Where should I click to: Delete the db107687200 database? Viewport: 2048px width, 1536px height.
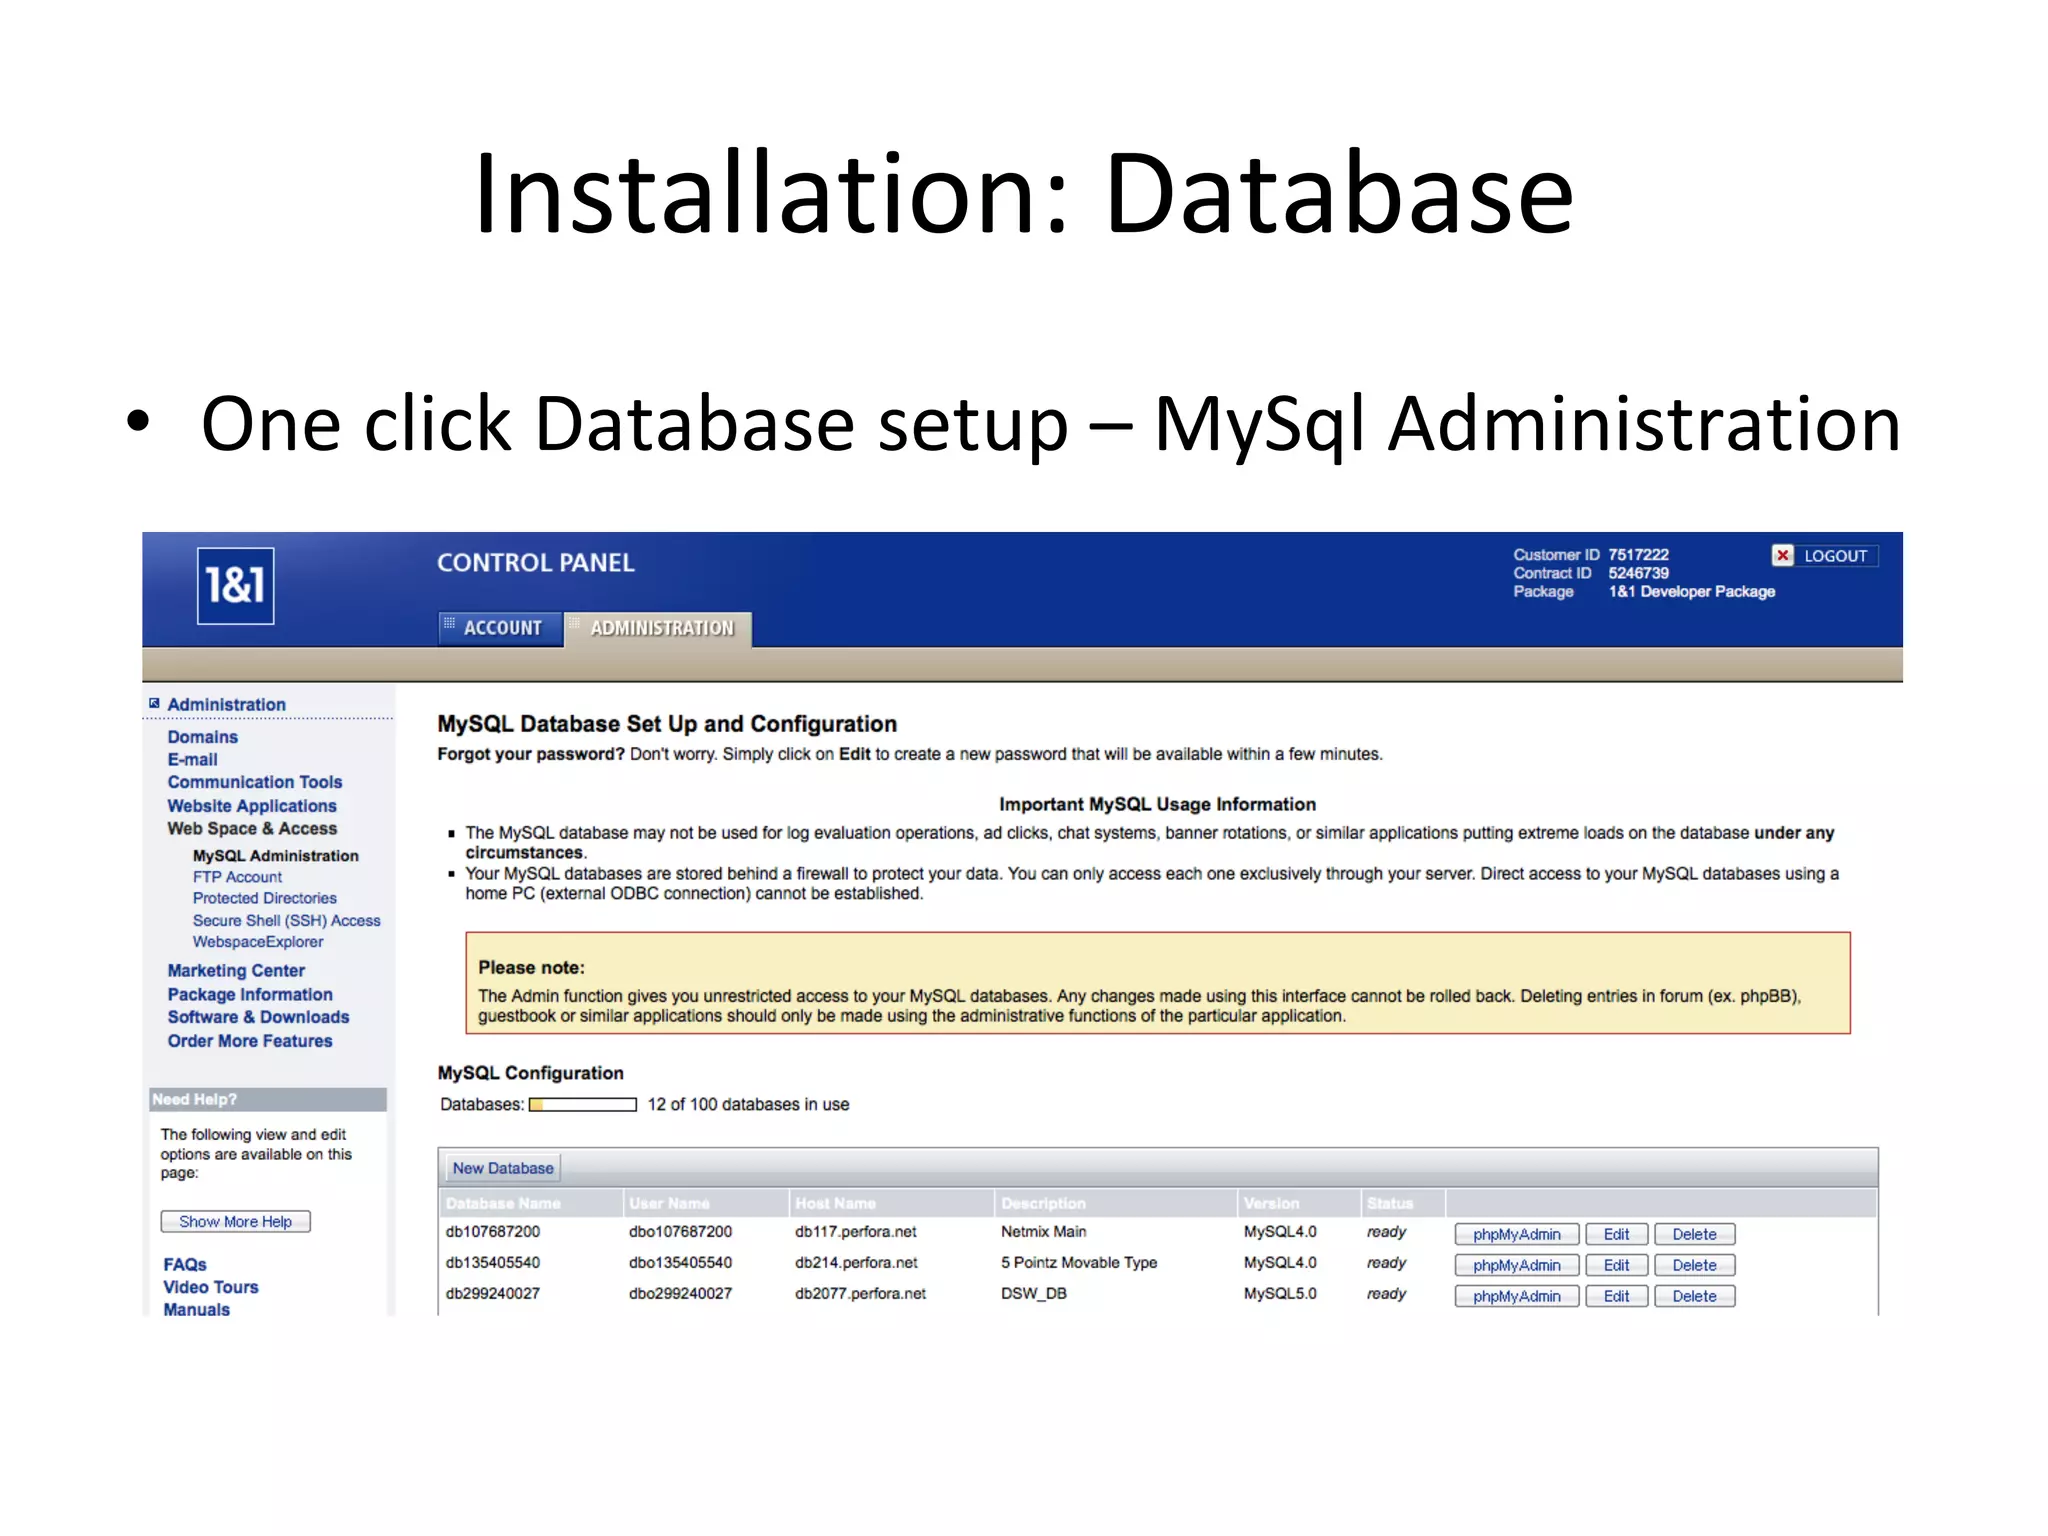point(1694,1235)
